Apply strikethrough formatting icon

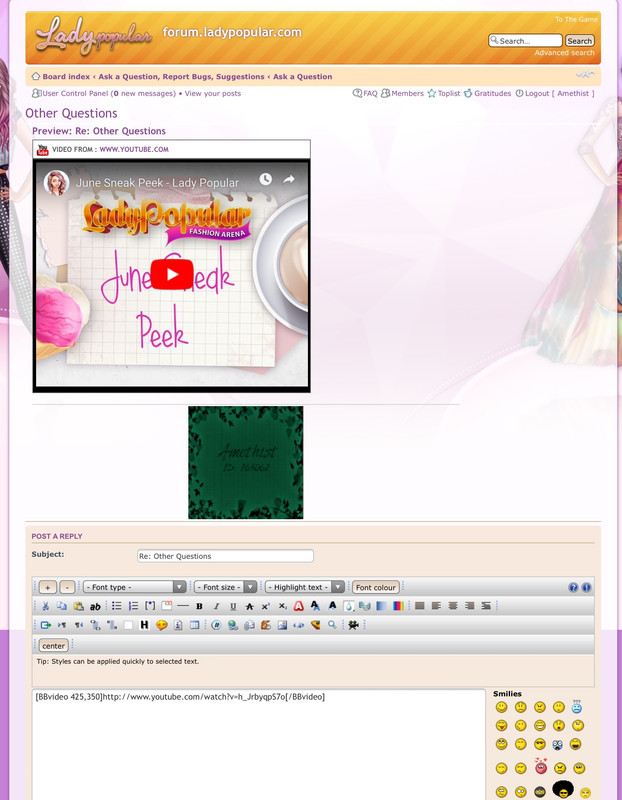coord(250,606)
